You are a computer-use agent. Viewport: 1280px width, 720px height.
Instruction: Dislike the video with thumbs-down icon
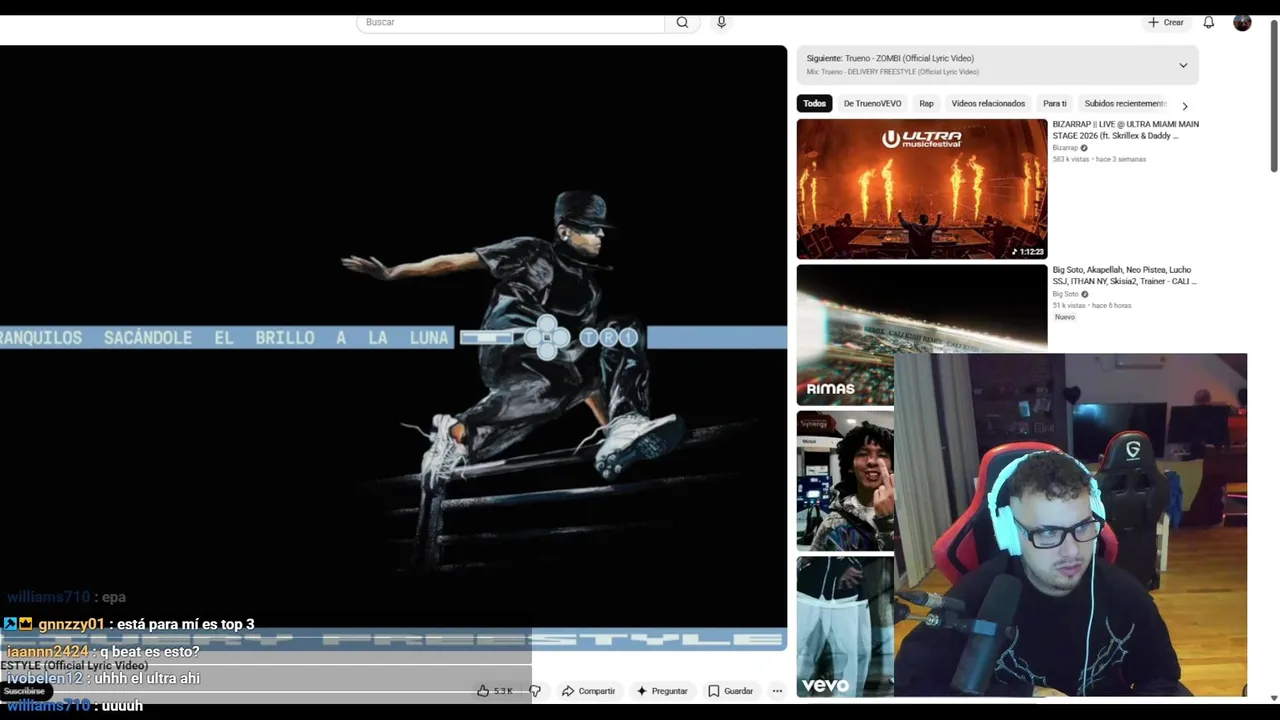click(535, 691)
